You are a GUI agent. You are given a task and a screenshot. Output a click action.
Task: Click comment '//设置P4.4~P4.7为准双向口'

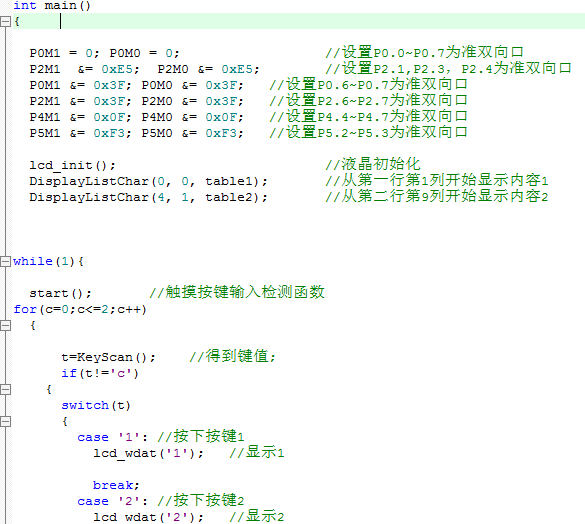(x=369, y=117)
